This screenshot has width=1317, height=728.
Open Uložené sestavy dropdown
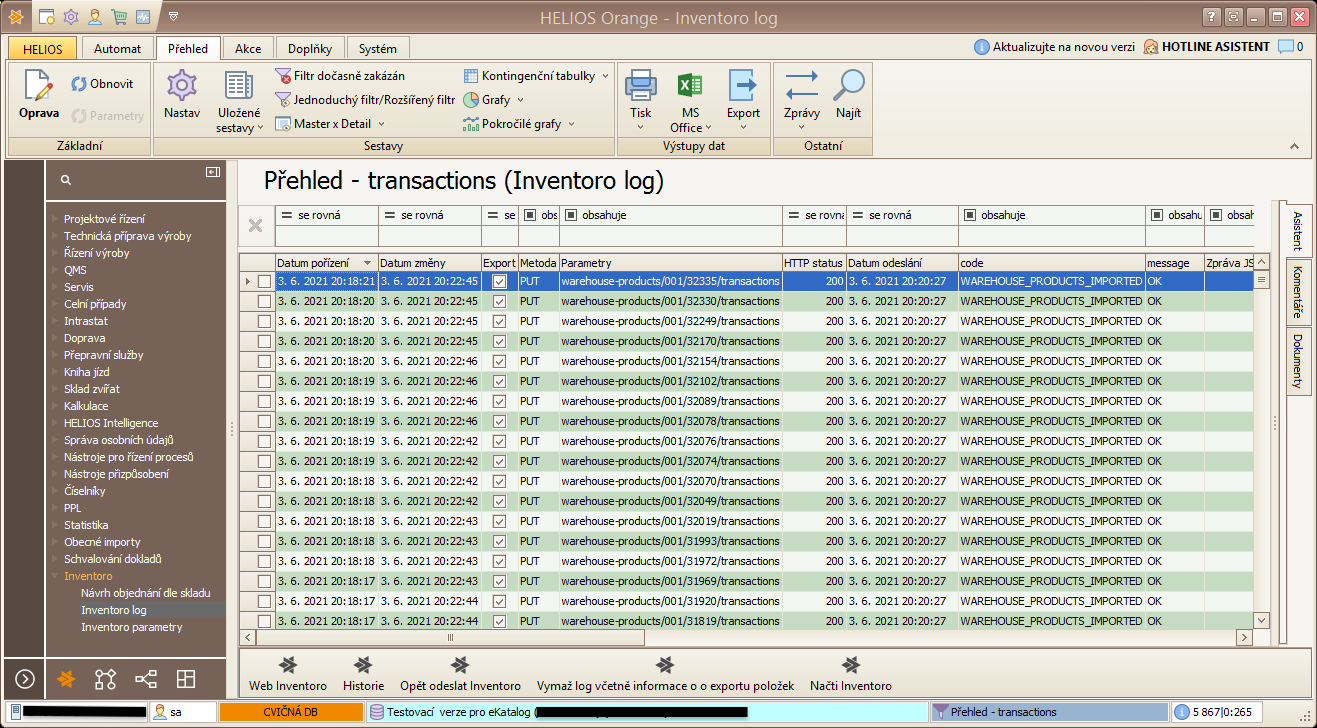239,128
